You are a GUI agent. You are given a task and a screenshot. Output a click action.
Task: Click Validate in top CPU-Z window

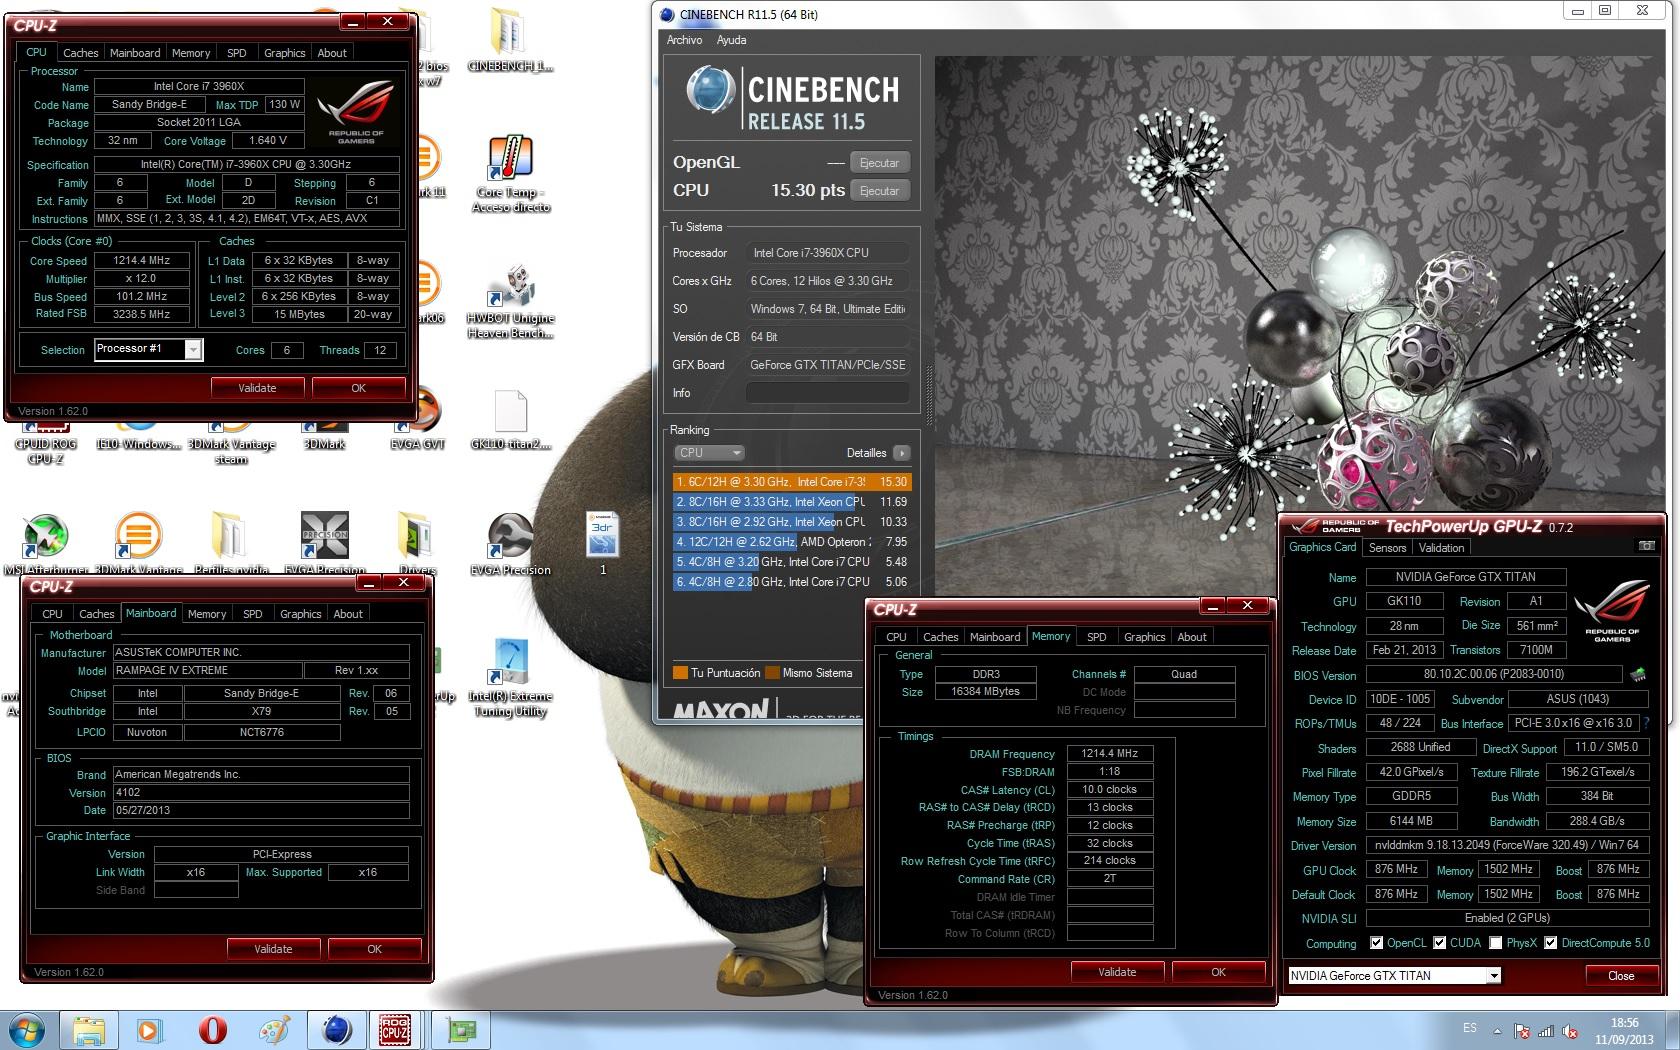pos(257,388)
